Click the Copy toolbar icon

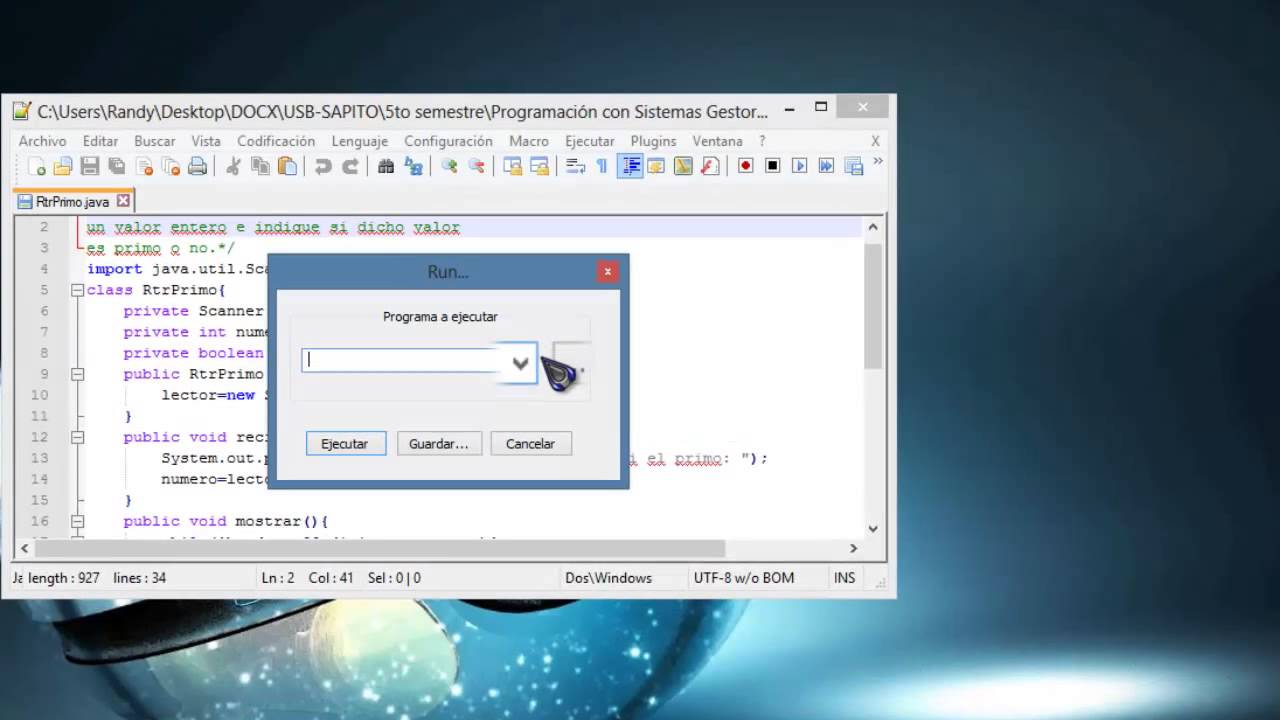tap(260, 166)
